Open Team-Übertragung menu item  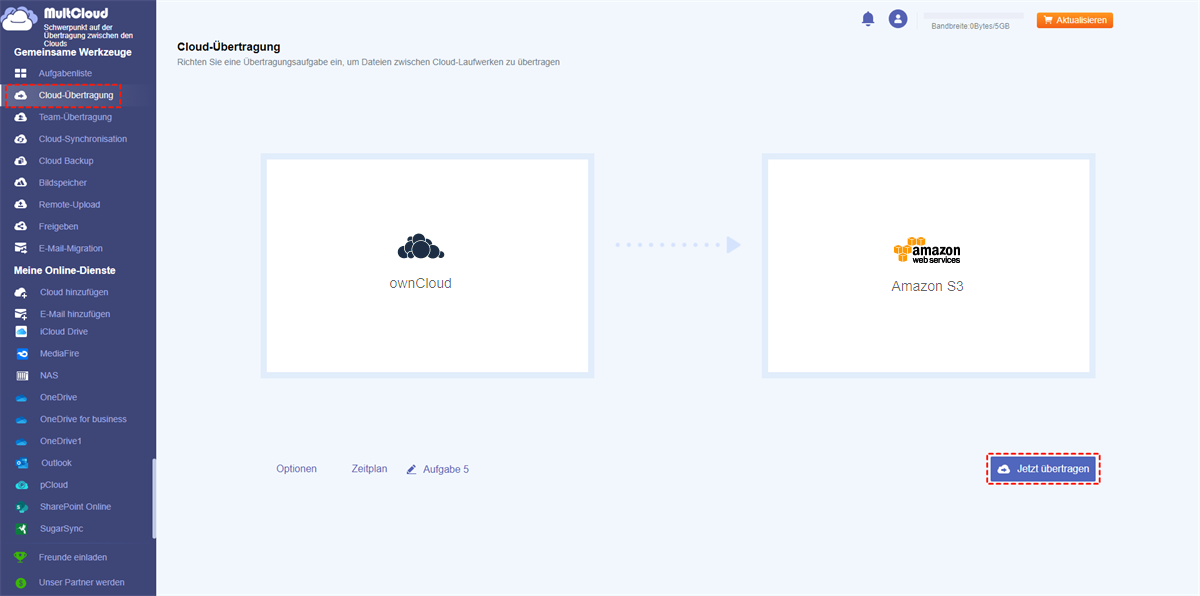pos(75,117)
